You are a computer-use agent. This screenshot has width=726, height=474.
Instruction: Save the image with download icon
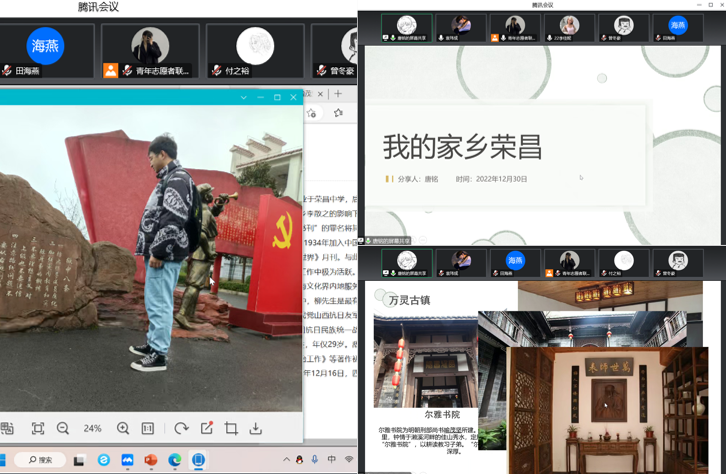(x=256, y=428)
